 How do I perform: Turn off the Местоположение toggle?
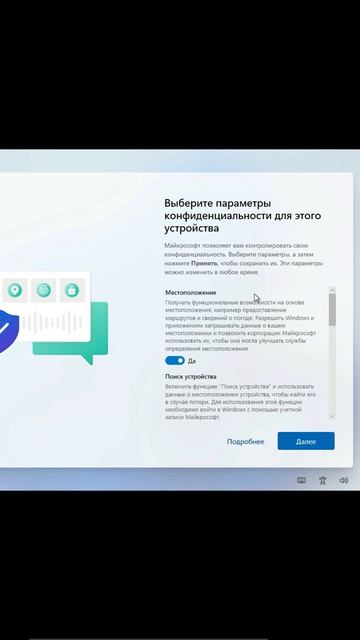(175, 360)
